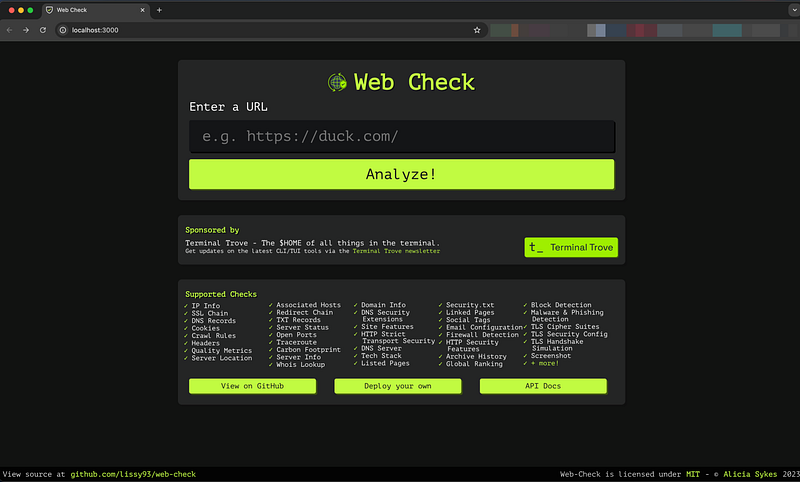Click 'Server Status' check item
This screenshot has height=482, width=800.
click(303, 327)
